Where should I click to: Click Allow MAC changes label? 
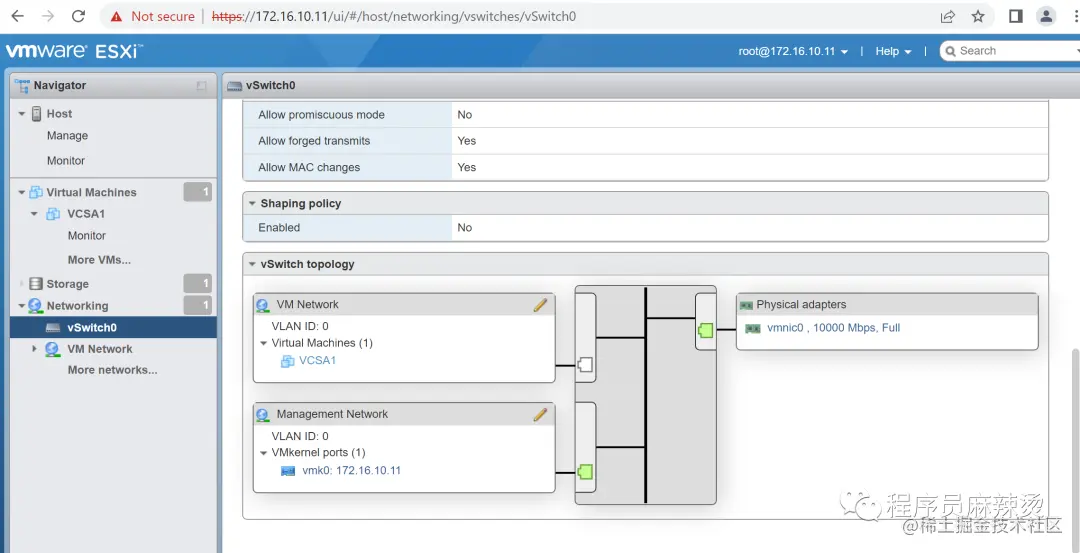pyautogui.click(x=309, y=167)
